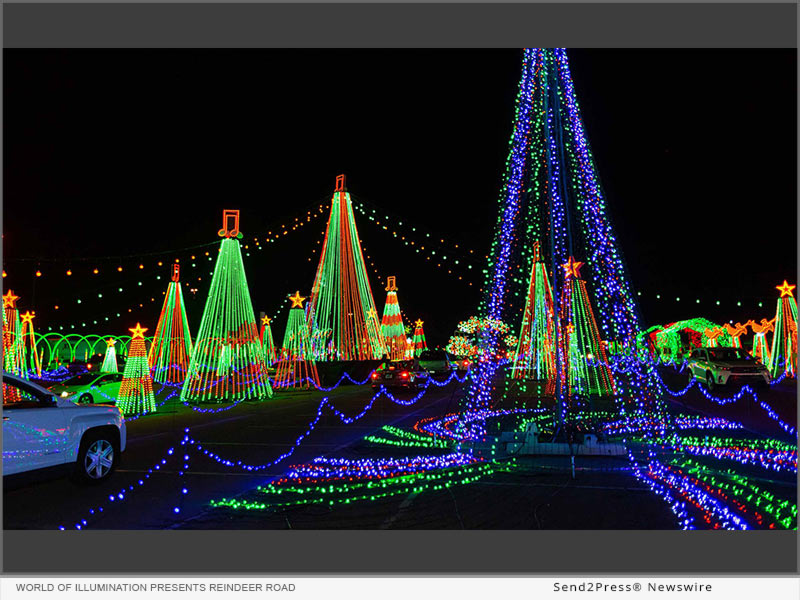The width and height of the screenshot is (800, 600).
Task: Click the music note atop the large green tree
Action: pos(231,222)
